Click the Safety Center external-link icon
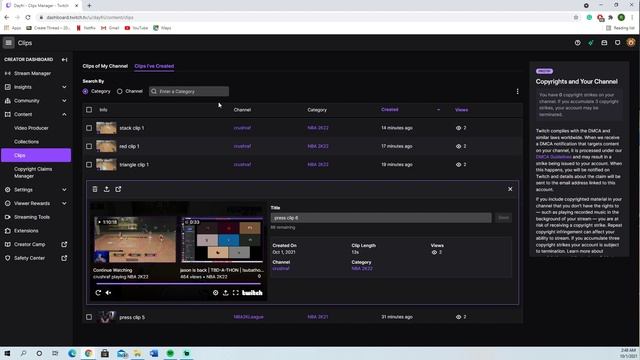640x360 pixels. point(64,258)
